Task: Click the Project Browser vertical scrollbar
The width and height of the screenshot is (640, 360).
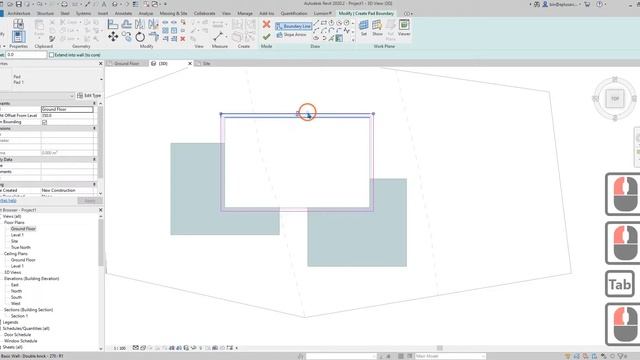Action: (x=101, y=243)
